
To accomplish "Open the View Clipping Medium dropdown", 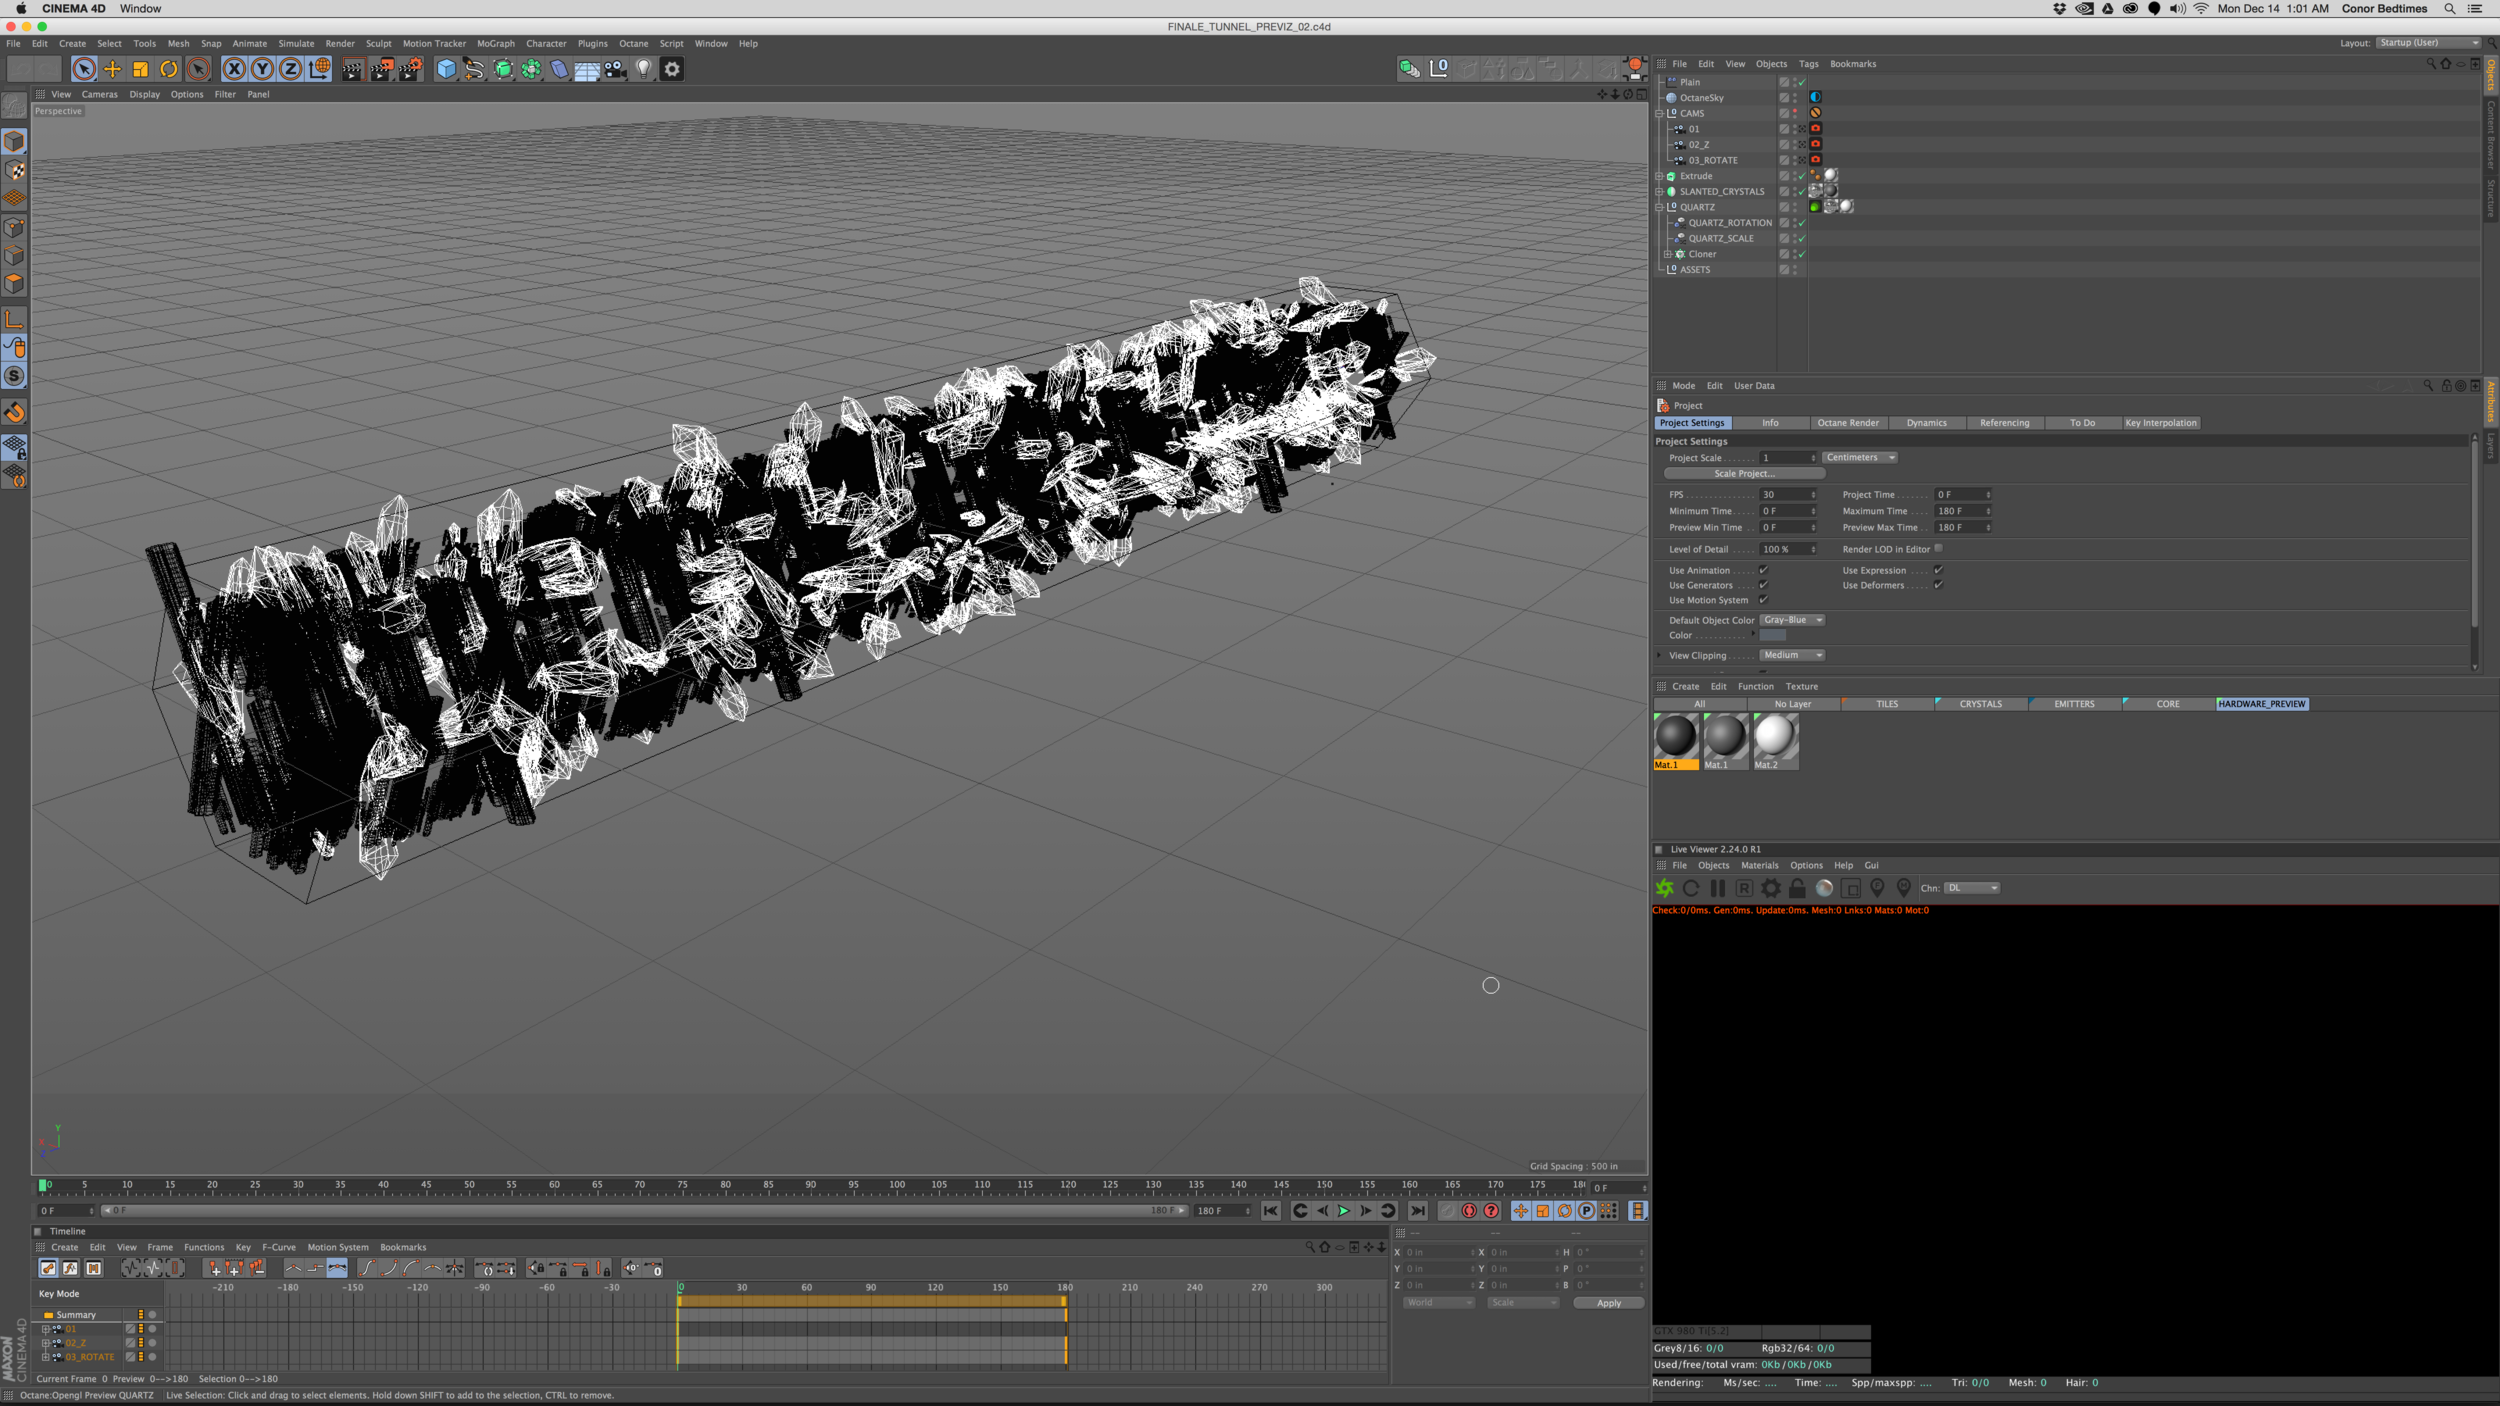I will click(1792, 655).
